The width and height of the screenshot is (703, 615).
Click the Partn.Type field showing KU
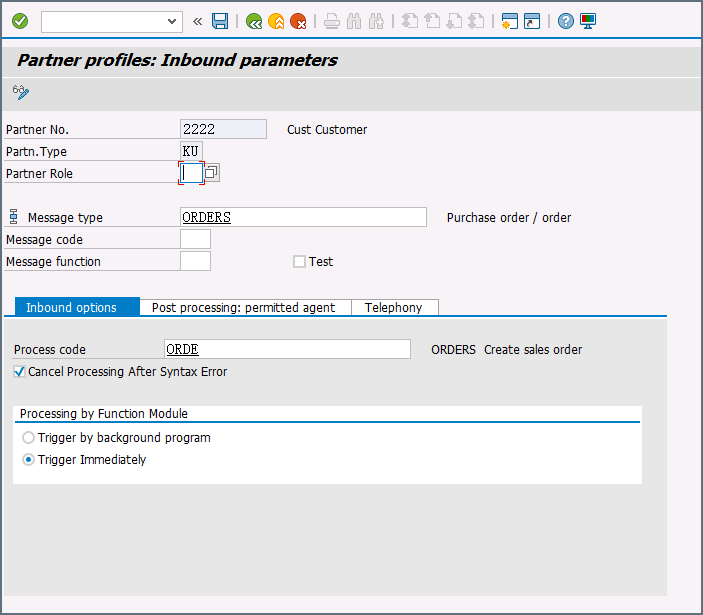pyautogui.click(x=191, y=151)
